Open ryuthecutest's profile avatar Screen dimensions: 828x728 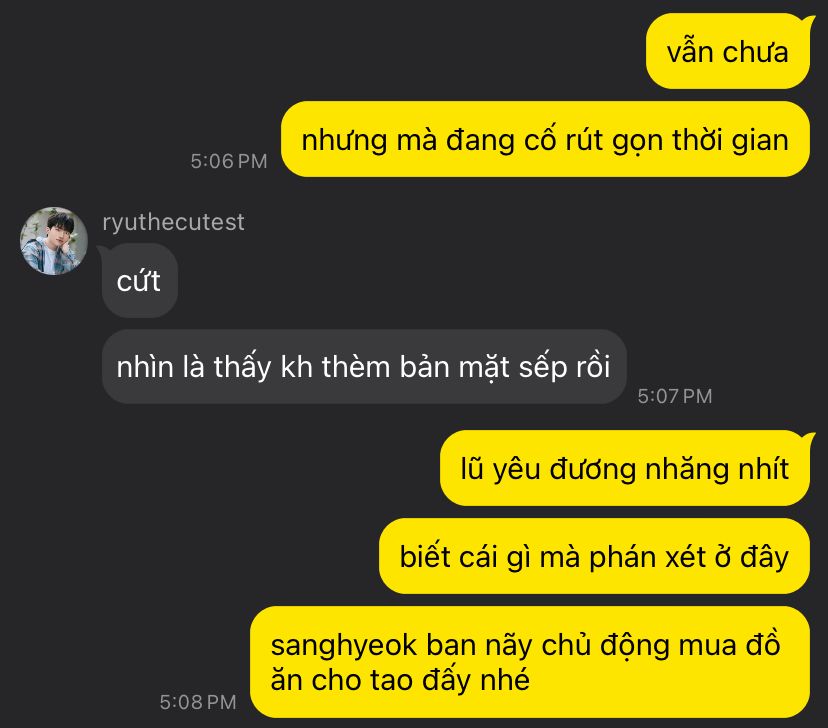click(53, 241)
